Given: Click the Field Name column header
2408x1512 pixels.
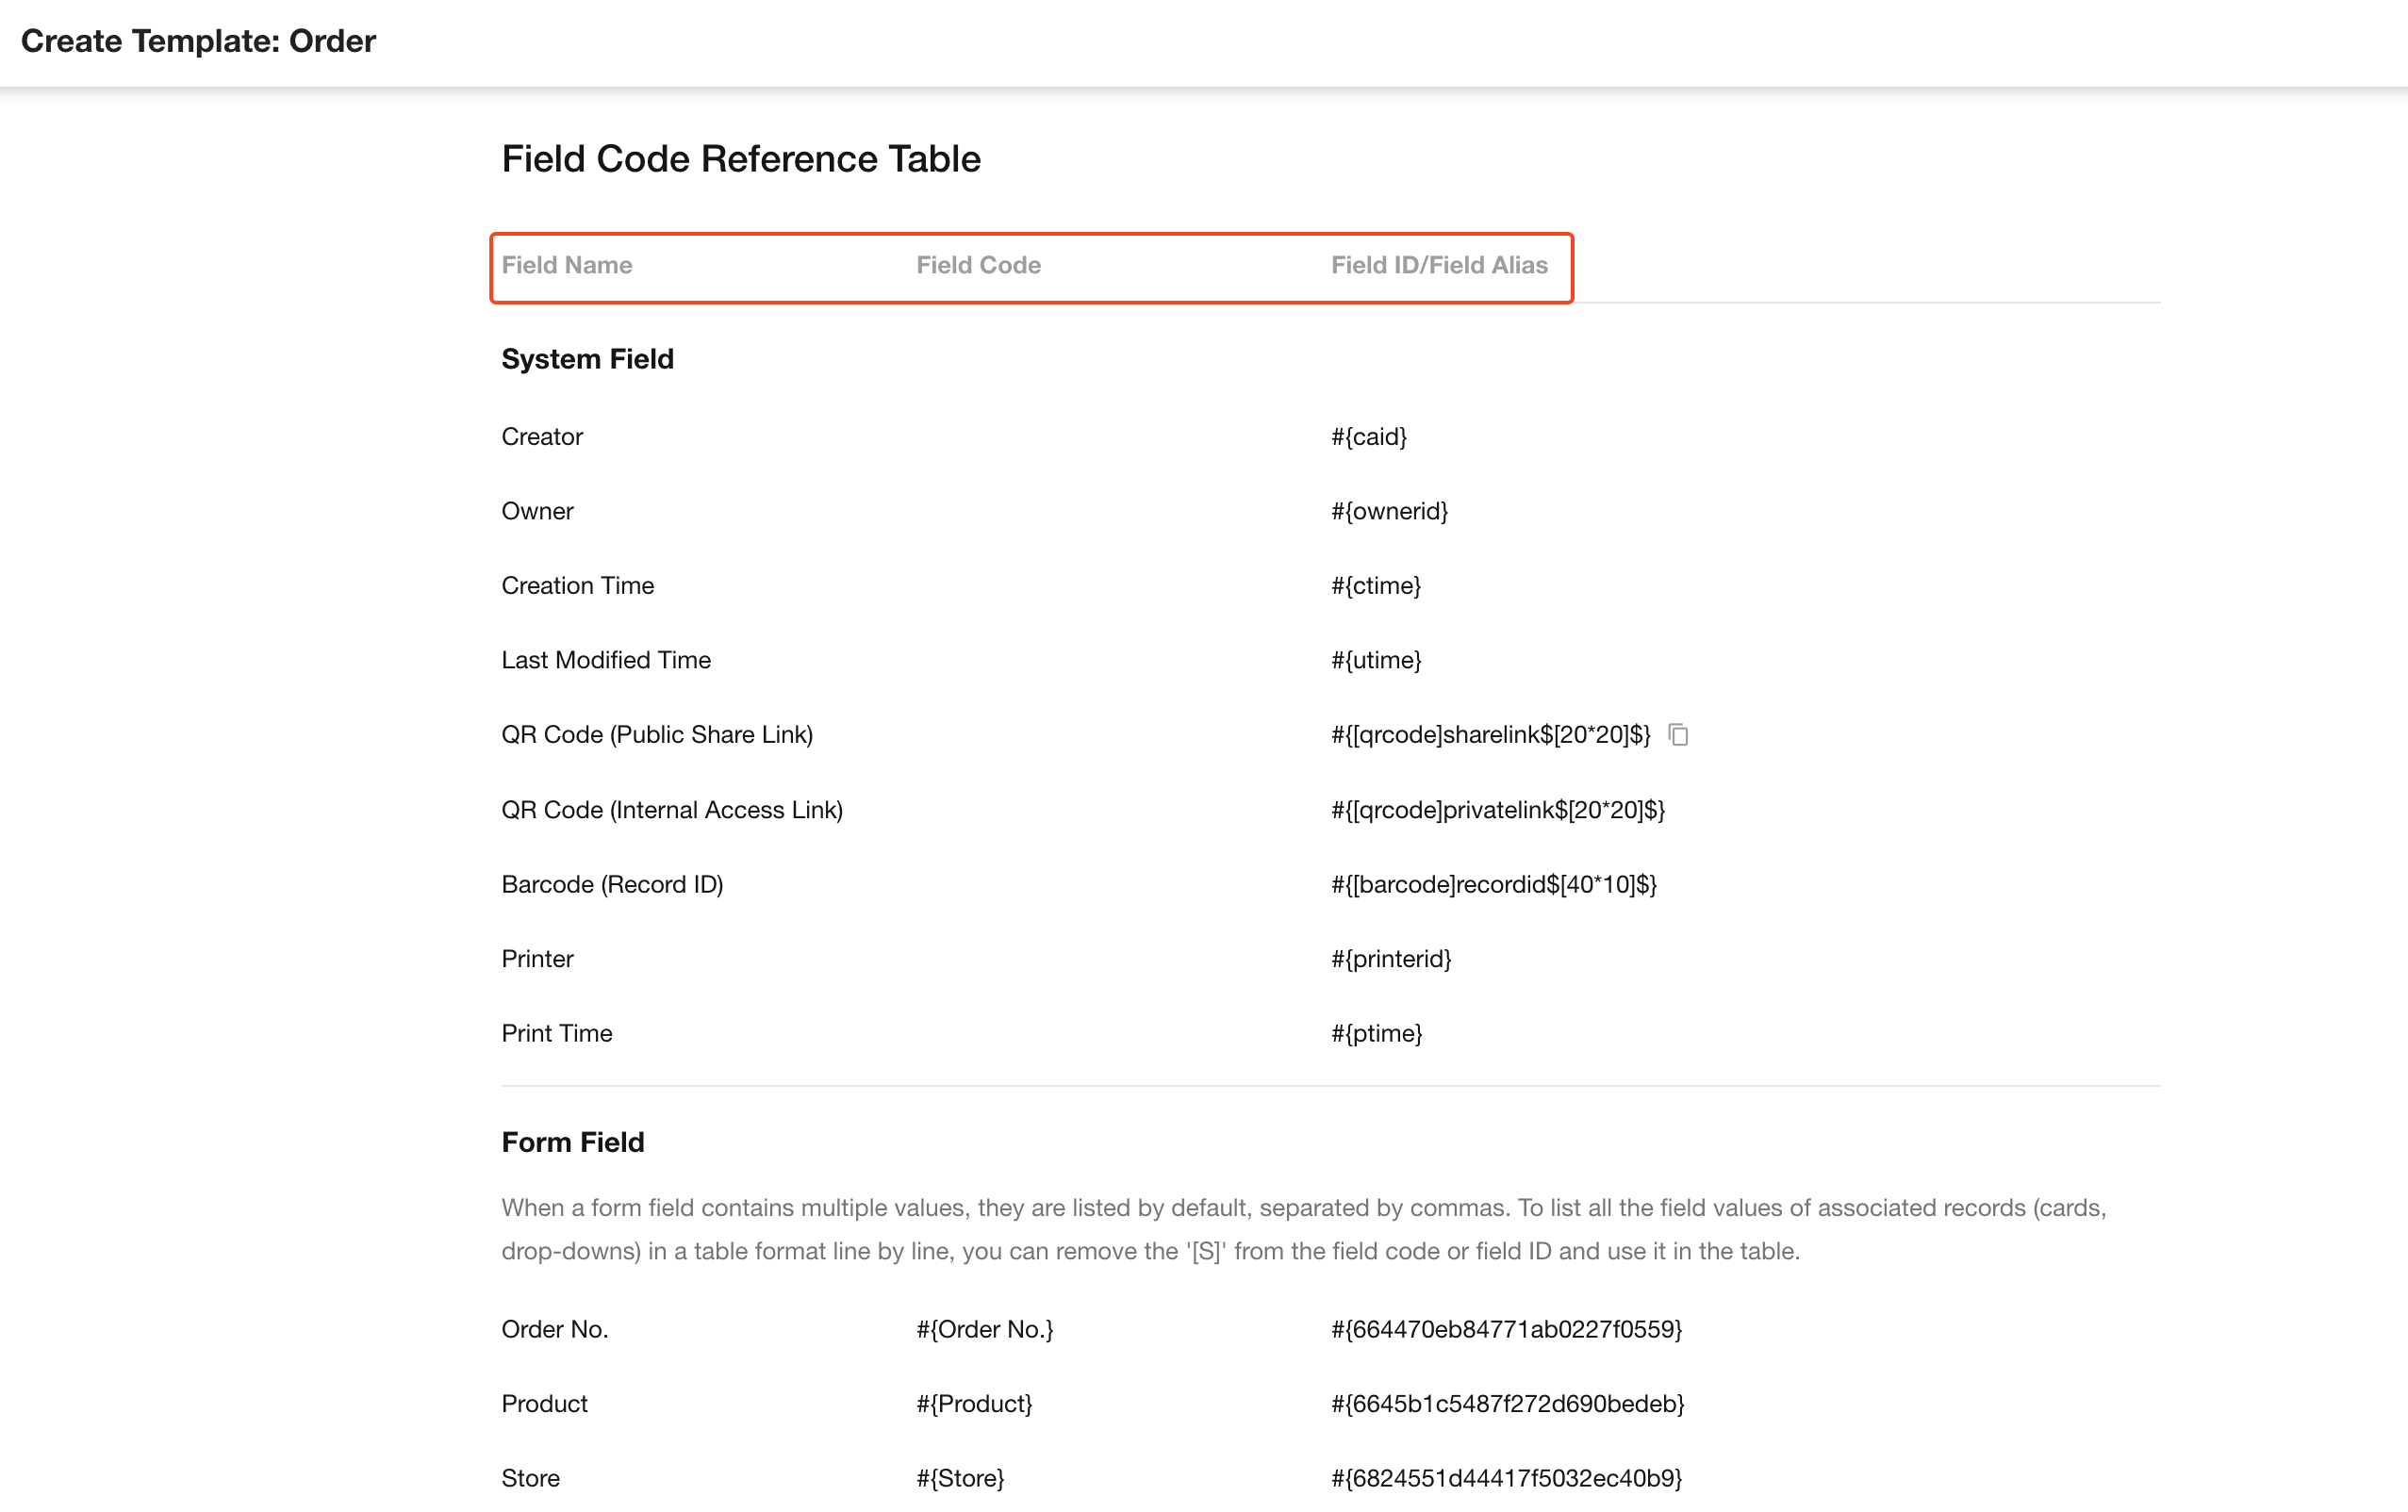Looking at the screenshot, I should (x=567, y=265).
